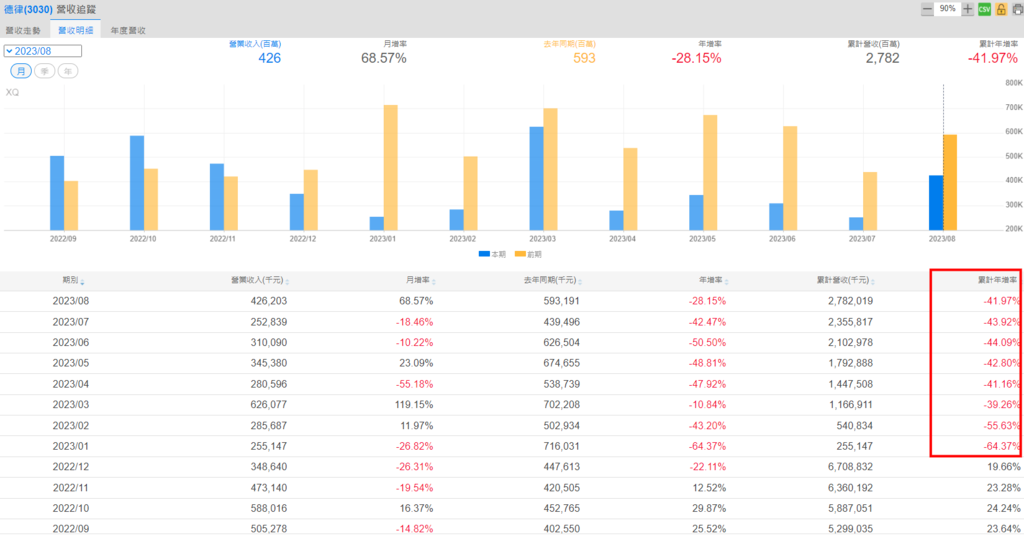1024x536 pixels.
Task: Click cumulative revenue 2,782,019
Action: pos(850,301)
